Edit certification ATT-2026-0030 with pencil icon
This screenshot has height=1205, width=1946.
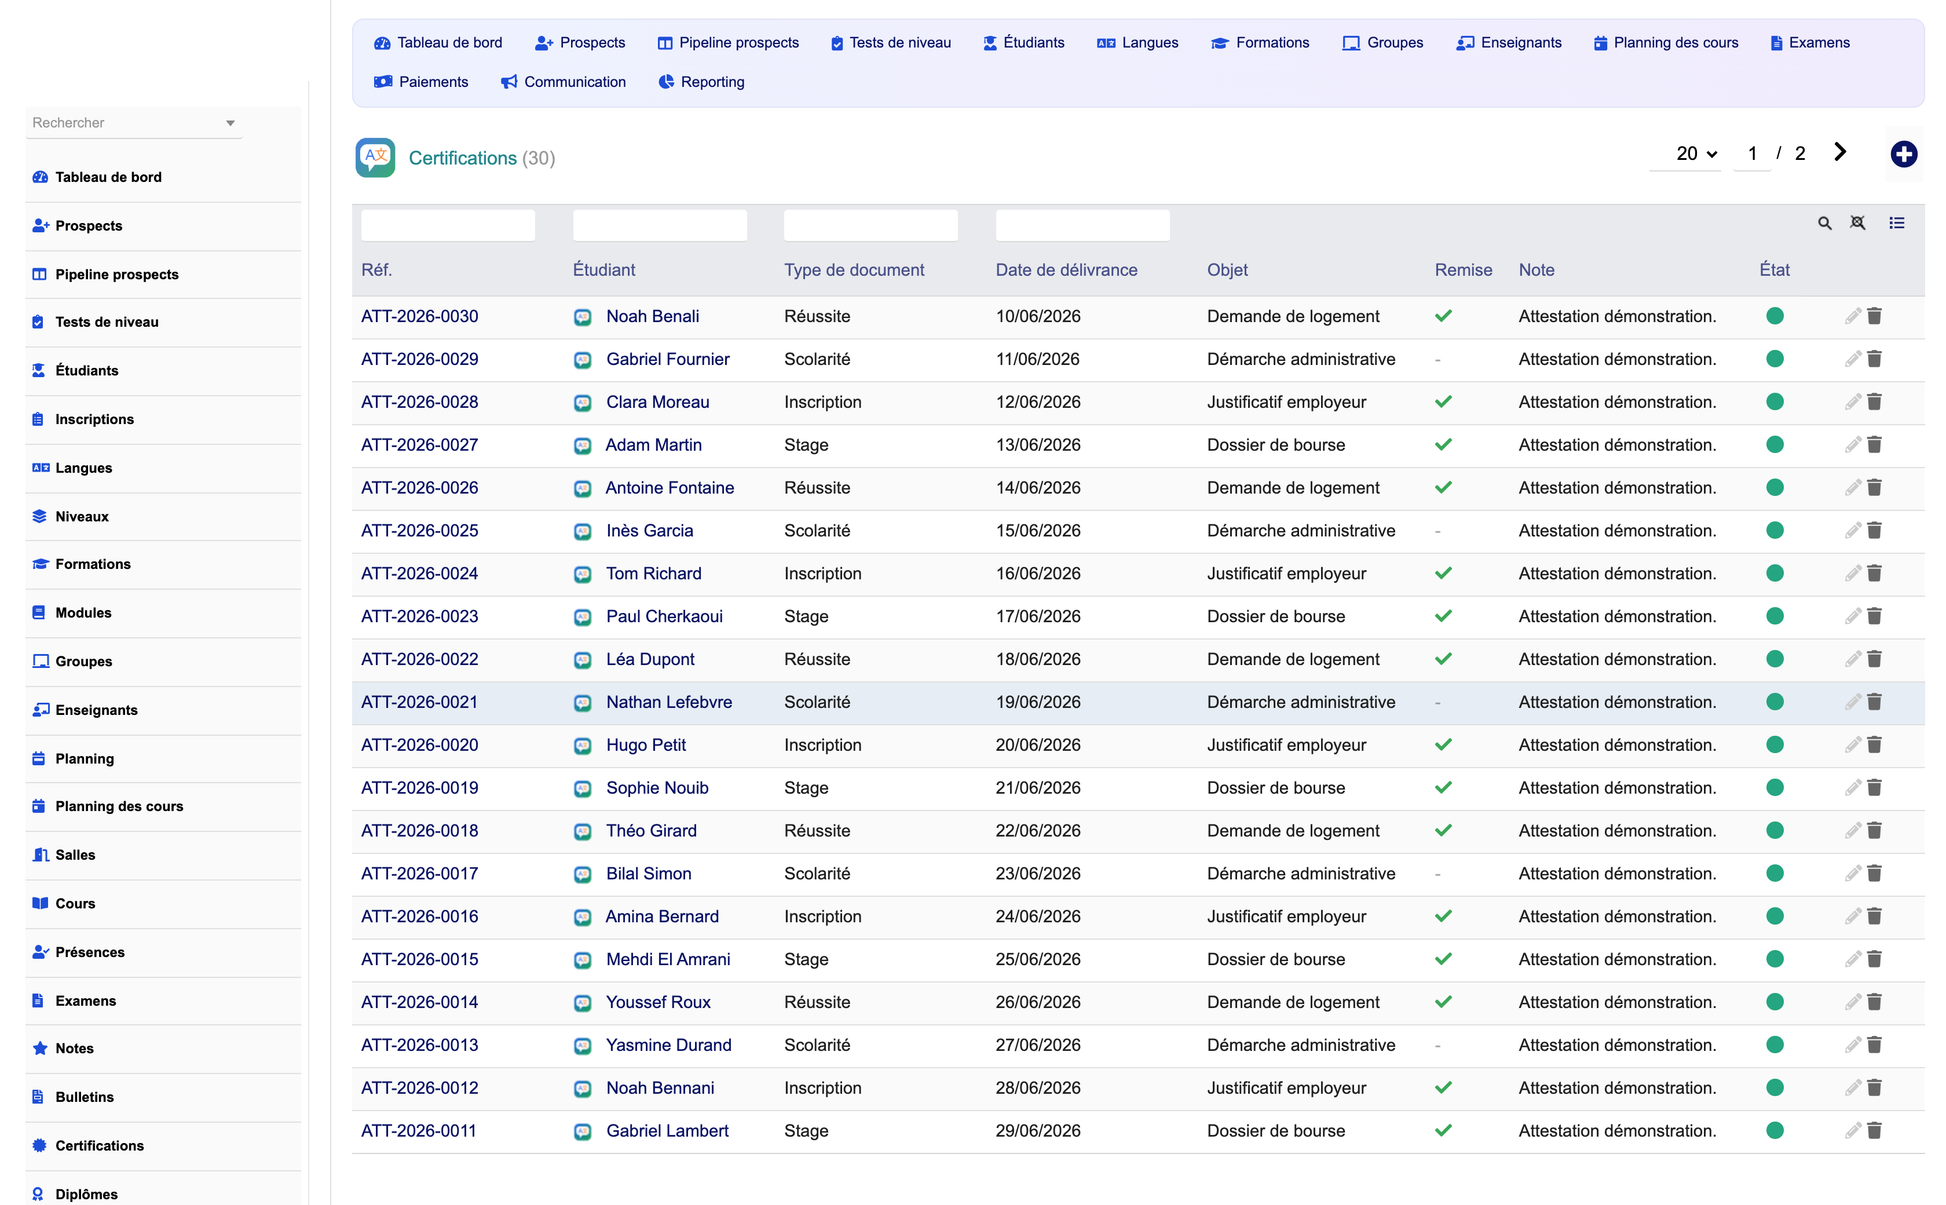click(1853, 316)
